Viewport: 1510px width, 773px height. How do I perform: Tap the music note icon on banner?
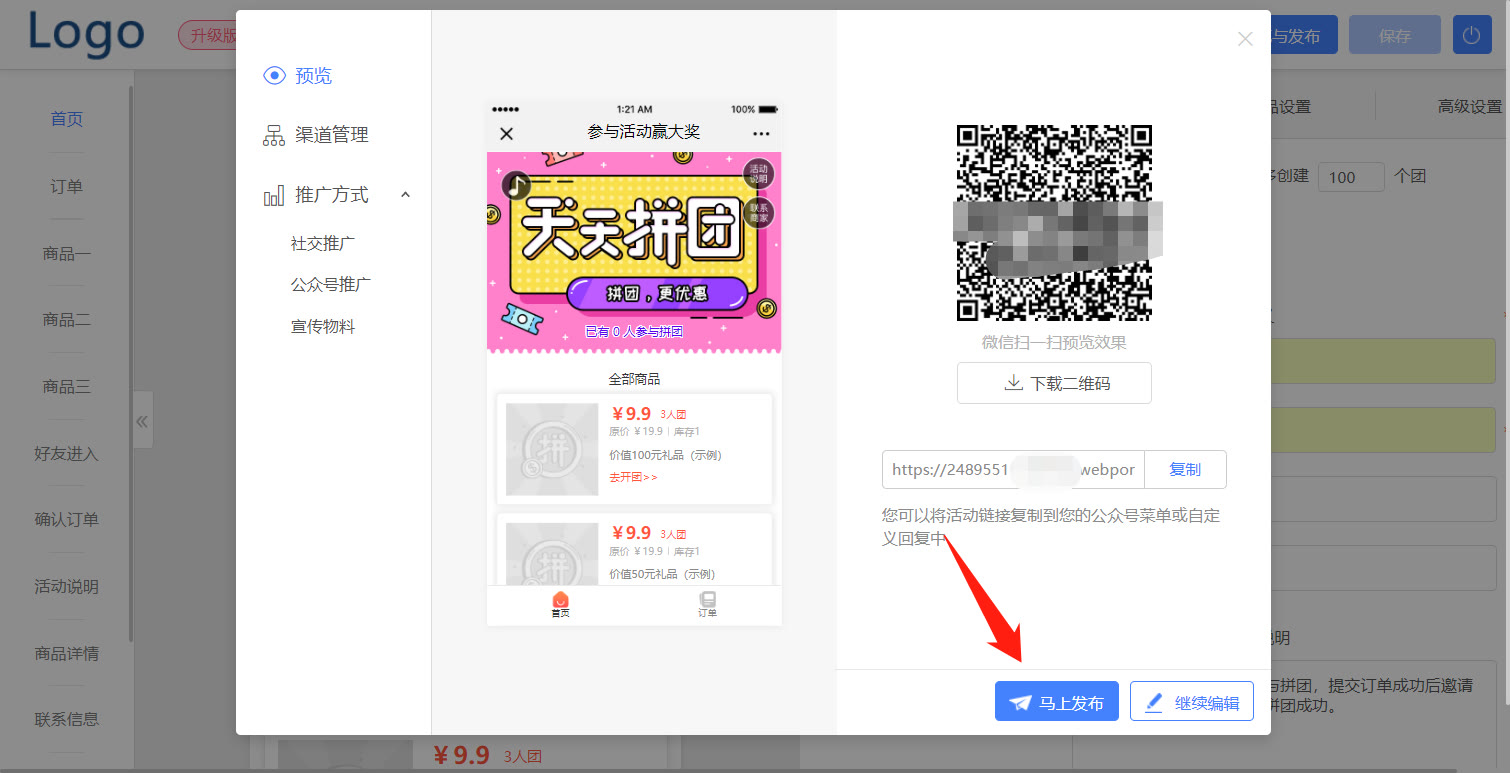[x=516, y=184]
